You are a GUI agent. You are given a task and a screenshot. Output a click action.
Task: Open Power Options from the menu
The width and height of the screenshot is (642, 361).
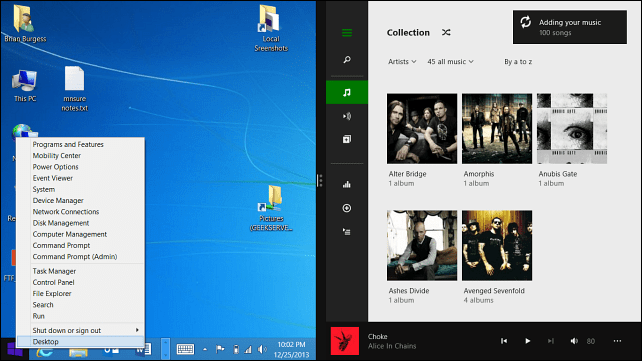click(x=80, y=167)
